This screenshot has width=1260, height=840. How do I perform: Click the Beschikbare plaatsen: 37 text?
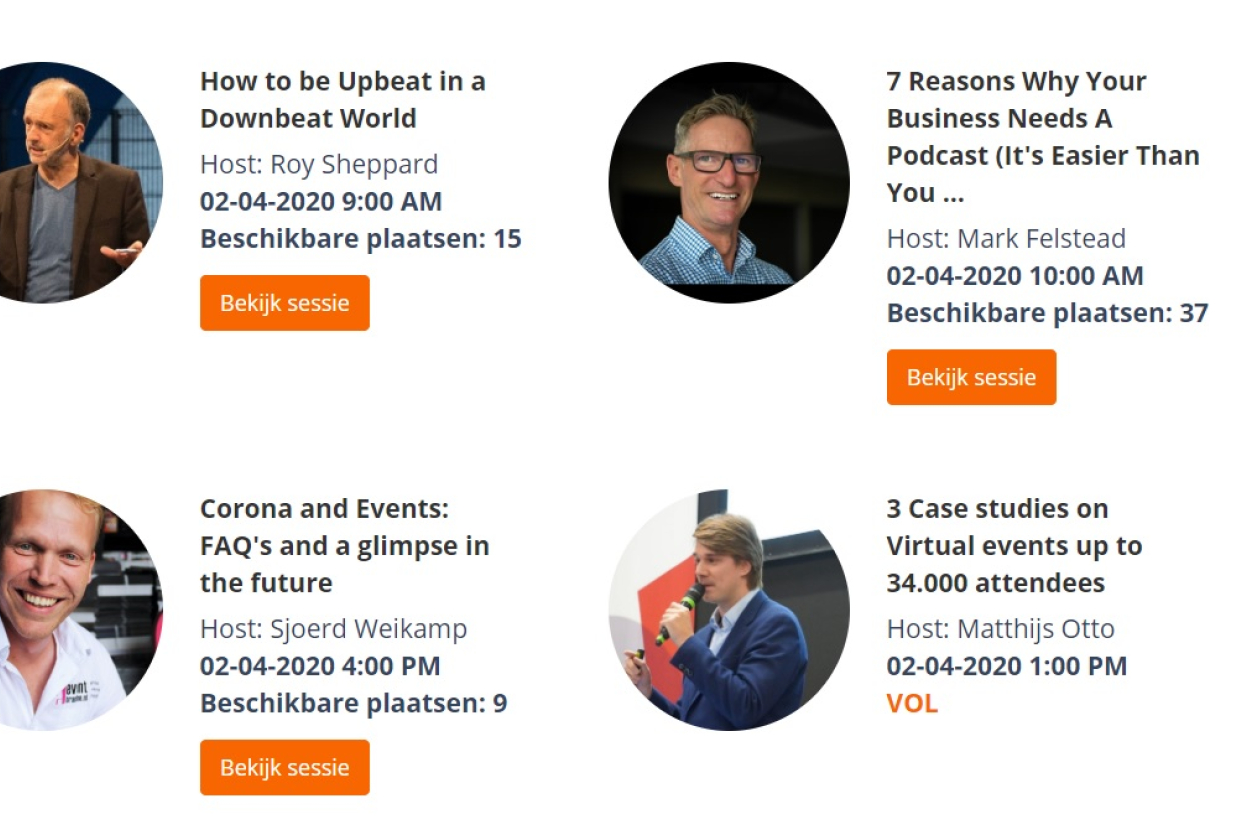[1048, 313]
